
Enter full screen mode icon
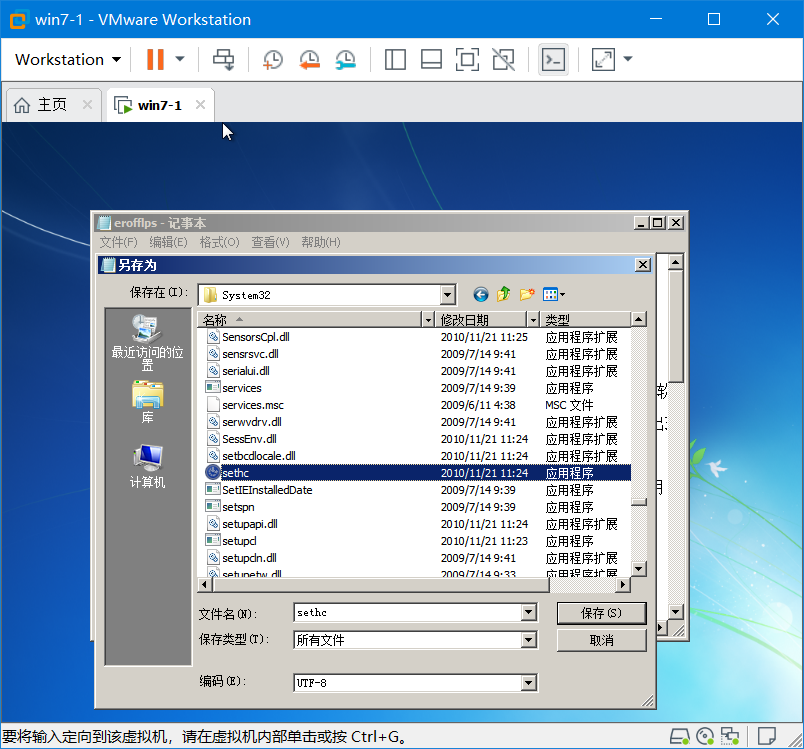click(x=467, y=59)
